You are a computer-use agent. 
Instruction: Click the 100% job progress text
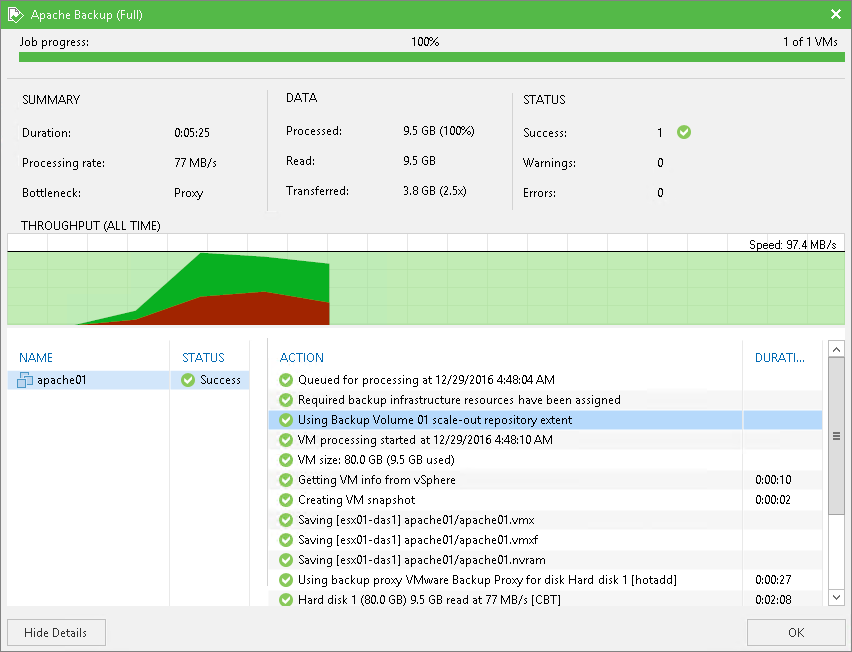tap(425, 42)
